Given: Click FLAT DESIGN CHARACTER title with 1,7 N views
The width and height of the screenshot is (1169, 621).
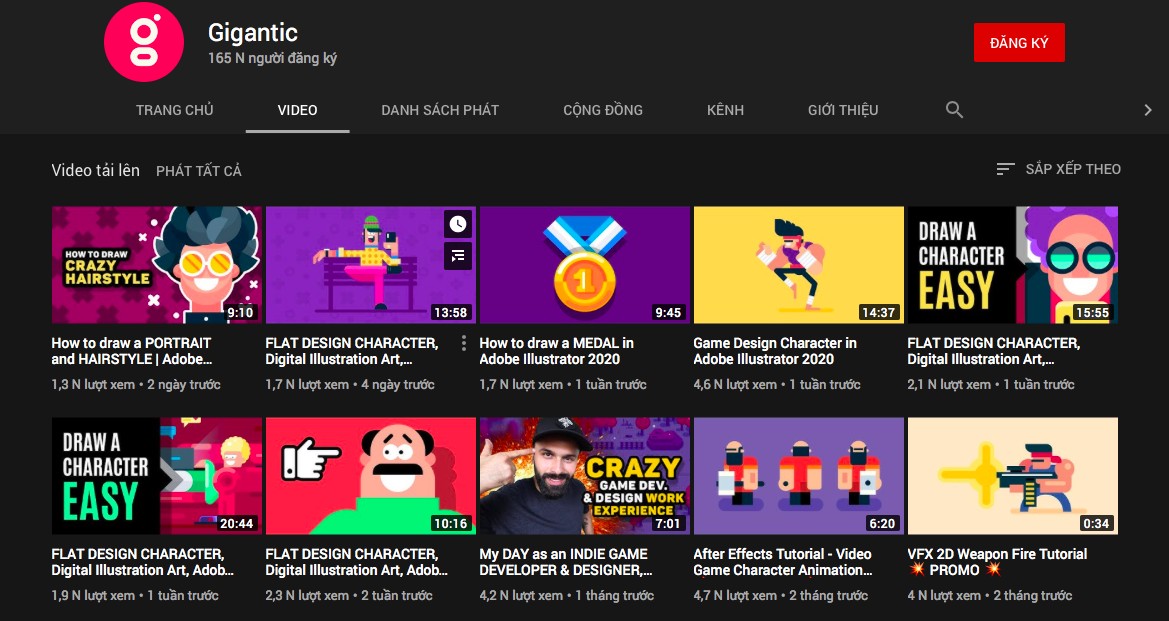Looking at the screenshot, I should (x=351, y=351).
